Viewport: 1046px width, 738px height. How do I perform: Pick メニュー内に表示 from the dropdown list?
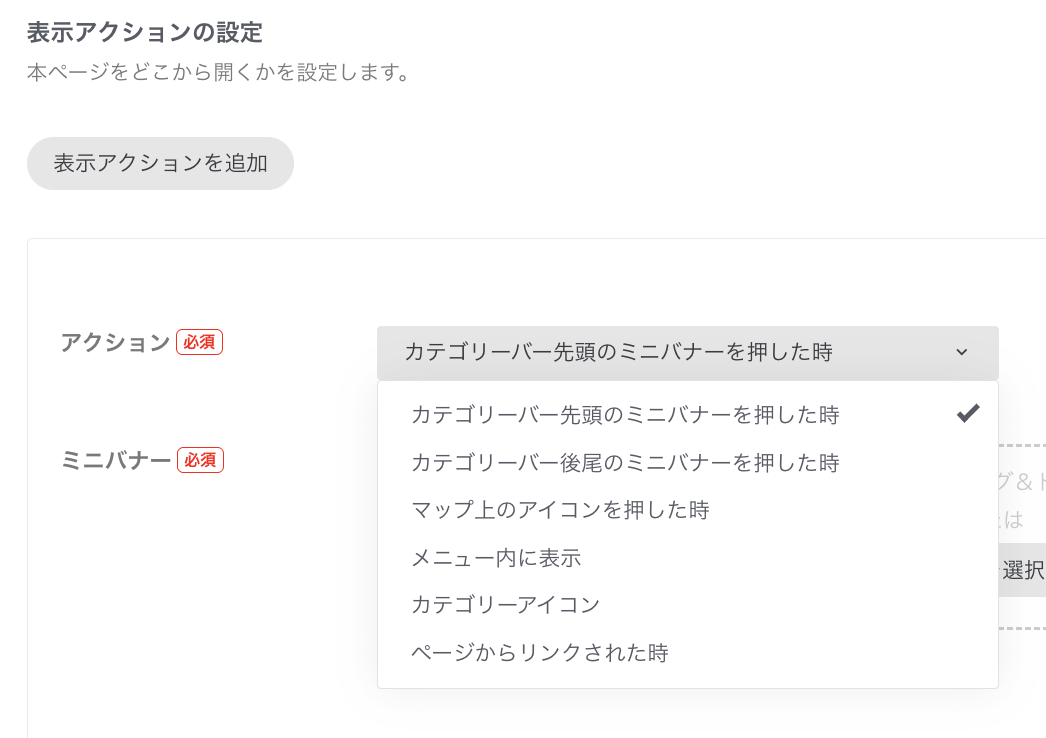point(496,558)
